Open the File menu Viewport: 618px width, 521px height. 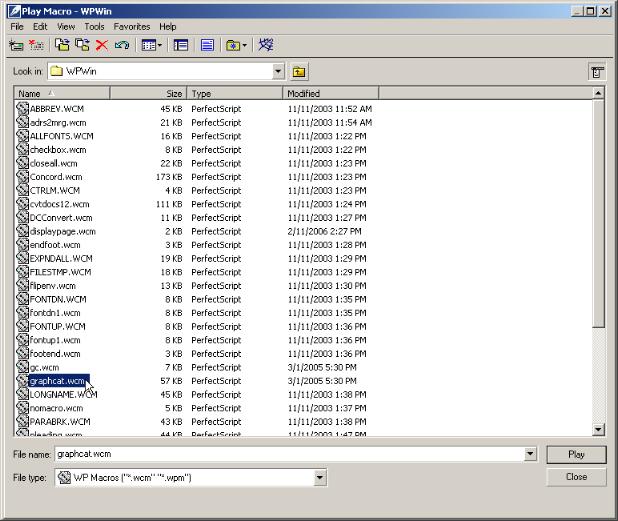click(17, 27)
